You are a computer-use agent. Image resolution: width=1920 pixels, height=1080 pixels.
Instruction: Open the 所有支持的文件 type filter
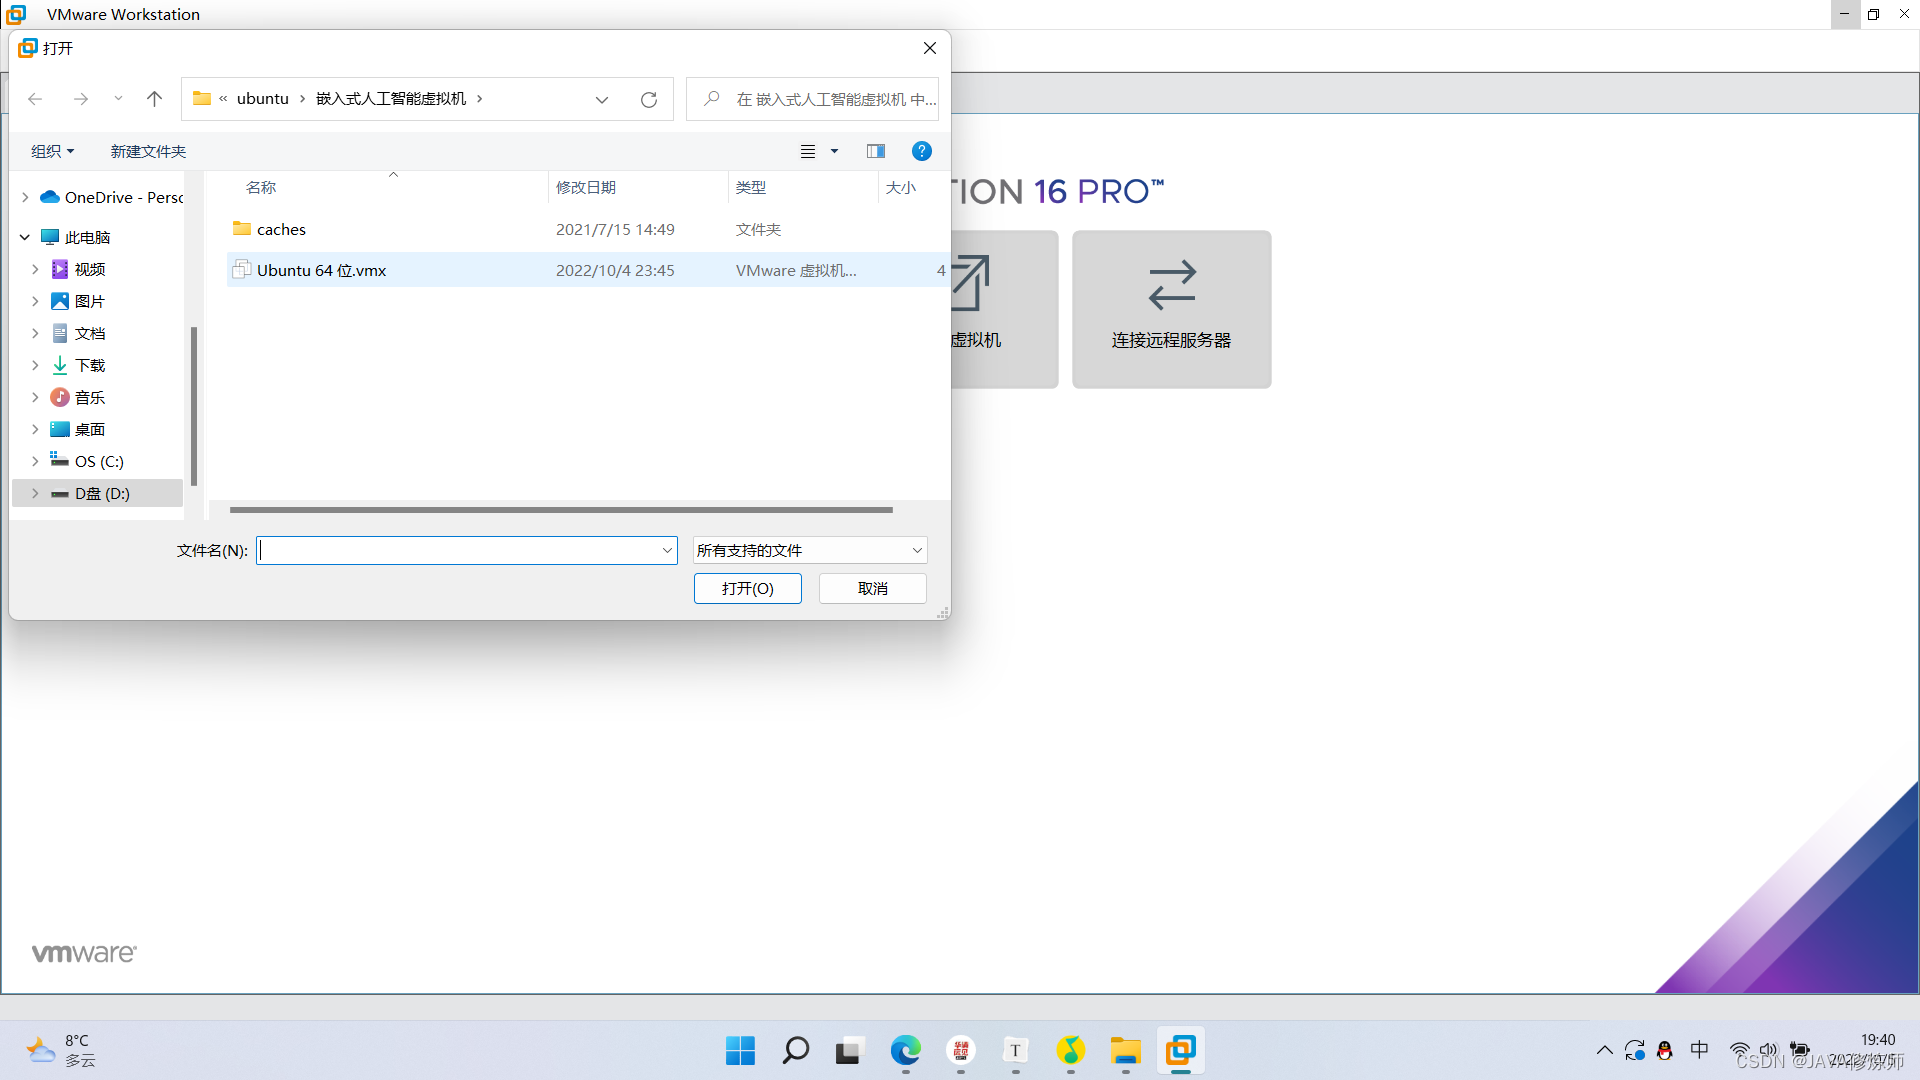tap(810, 550)
